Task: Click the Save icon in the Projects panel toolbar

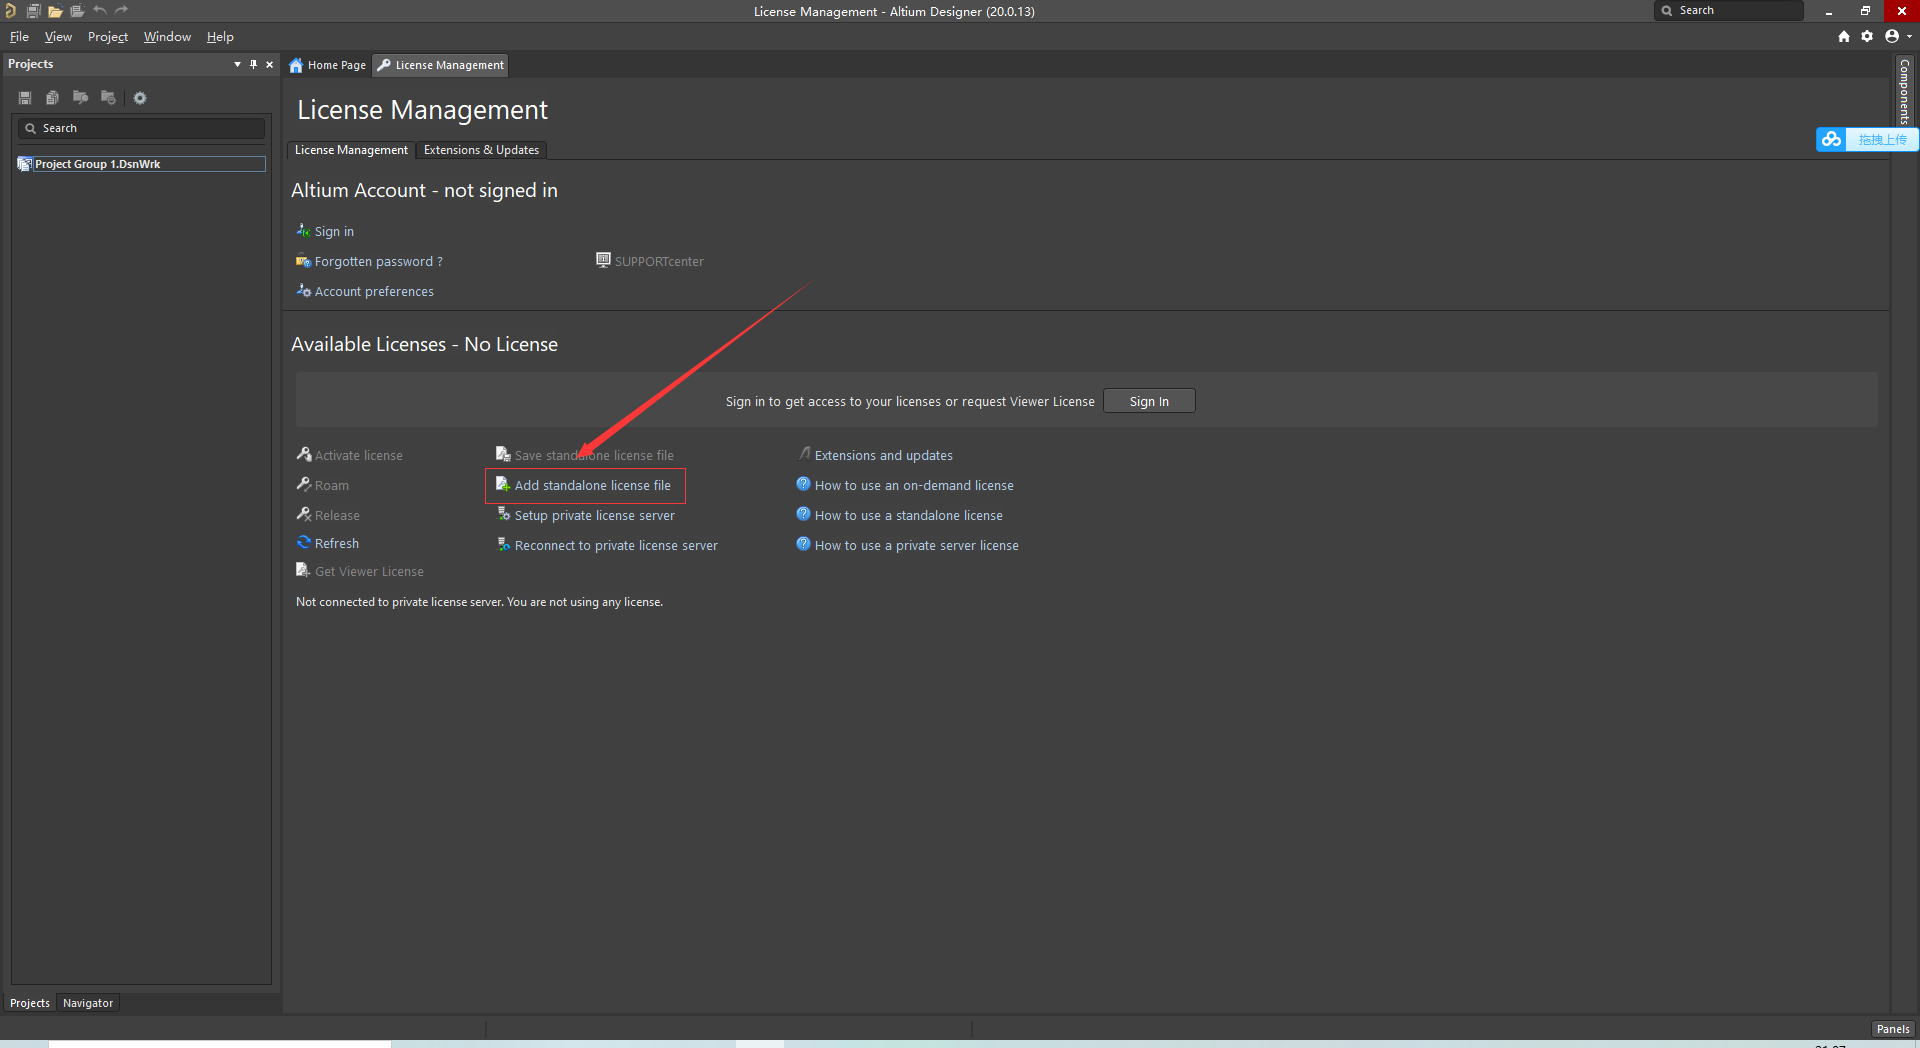Action: coord(25,98)
